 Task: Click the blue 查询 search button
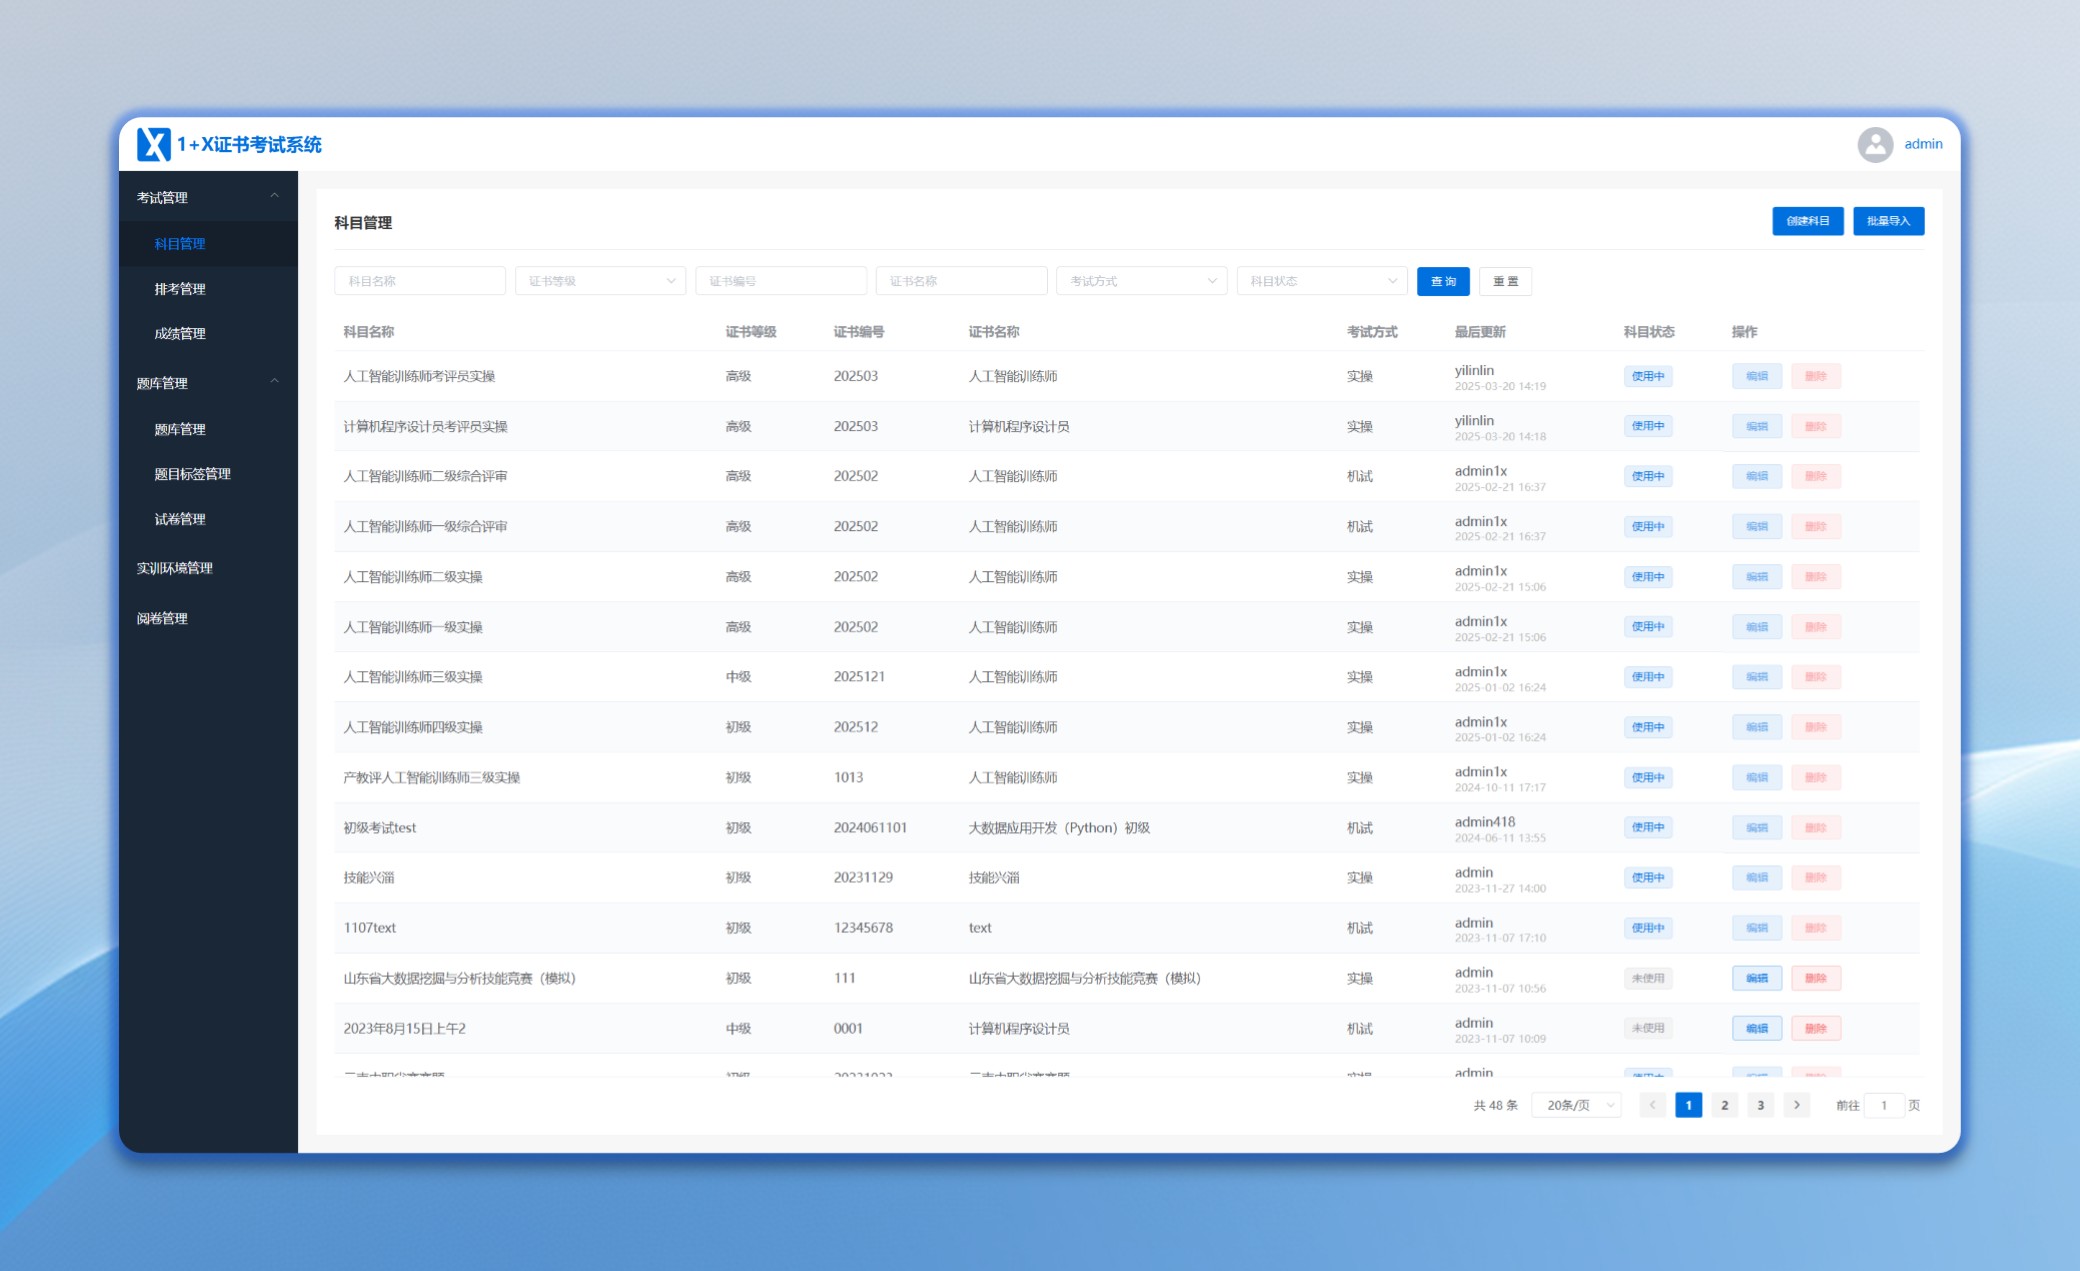pos(1443,281)
